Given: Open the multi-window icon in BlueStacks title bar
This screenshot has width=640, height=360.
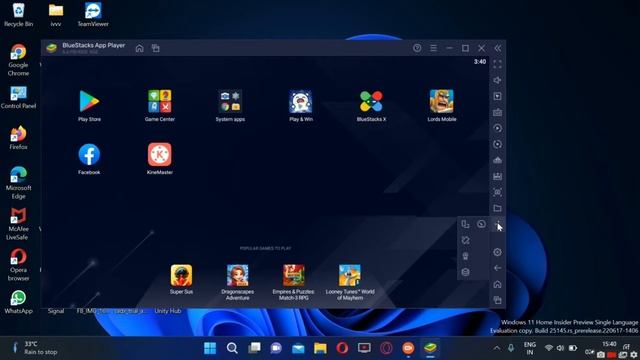Looking at the screenshot, I should point(156,49).
